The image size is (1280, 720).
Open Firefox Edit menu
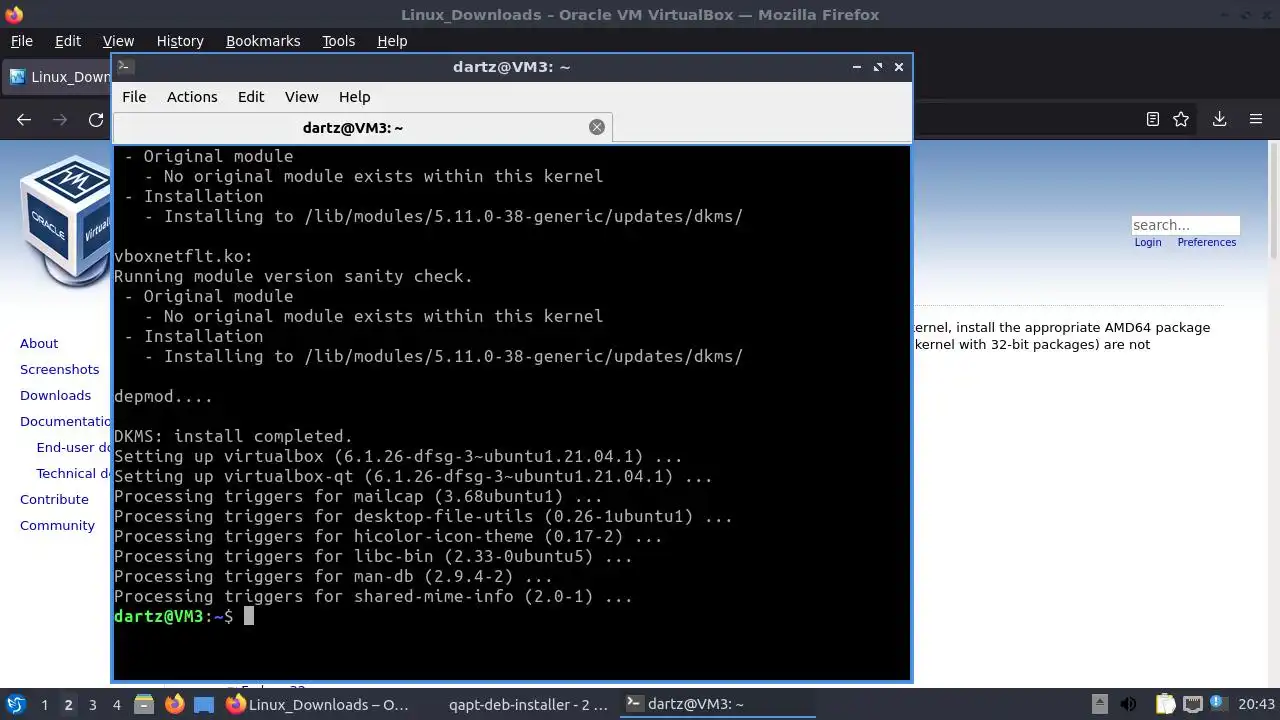click(x=68, y=41)
